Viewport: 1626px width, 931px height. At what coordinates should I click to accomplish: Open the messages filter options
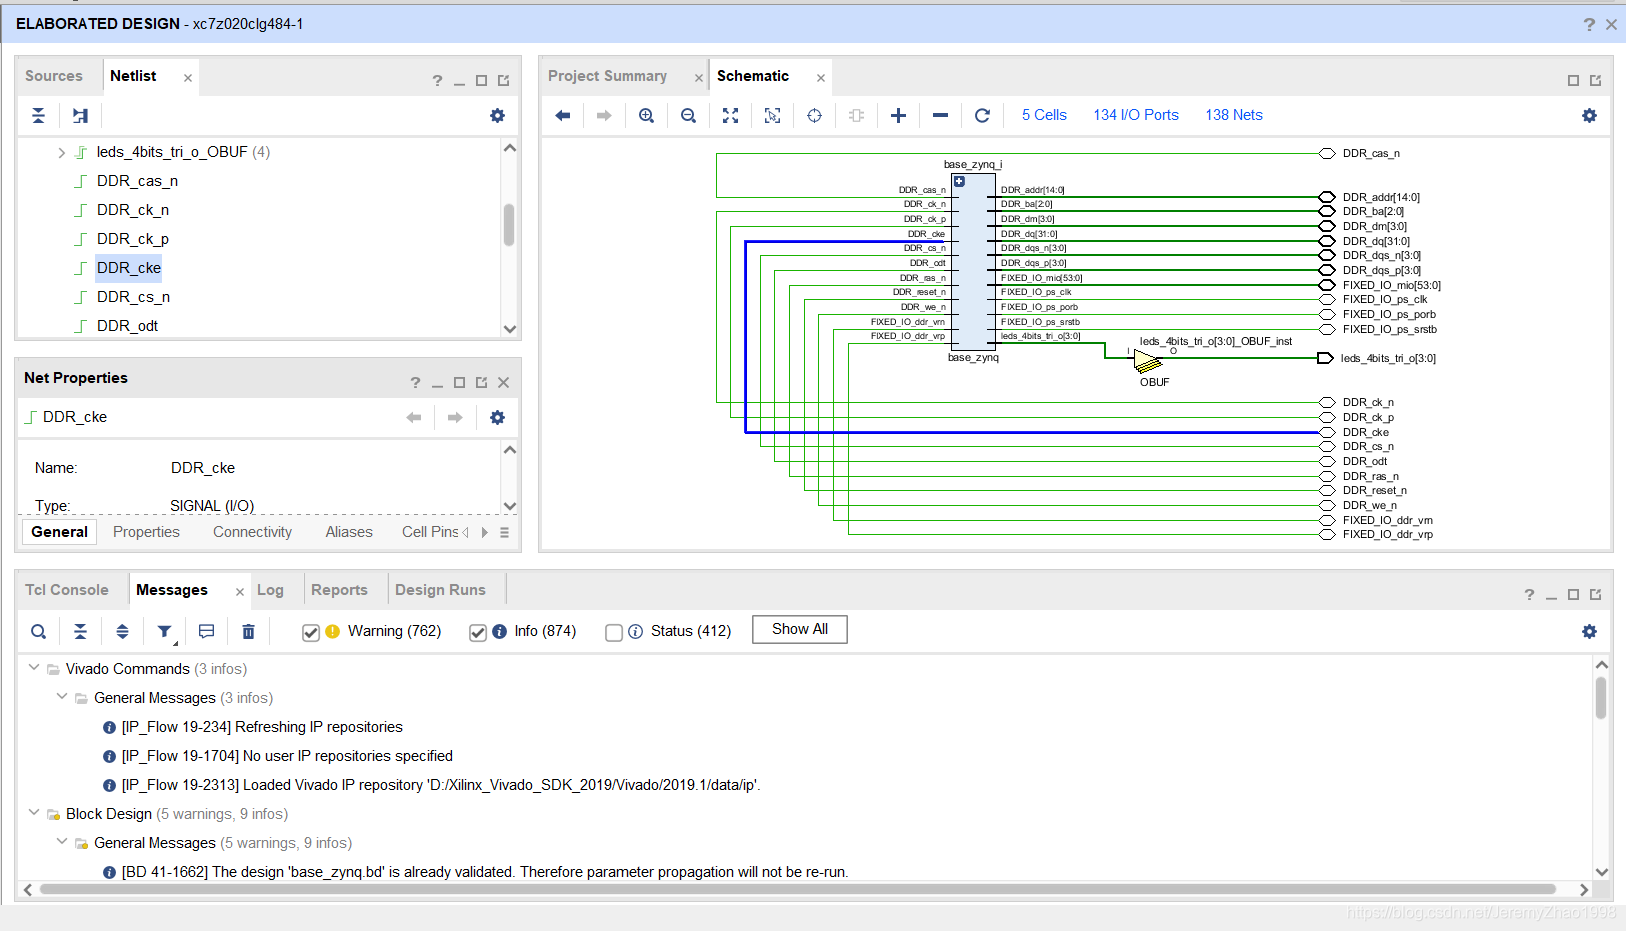(x=165, y=632)
